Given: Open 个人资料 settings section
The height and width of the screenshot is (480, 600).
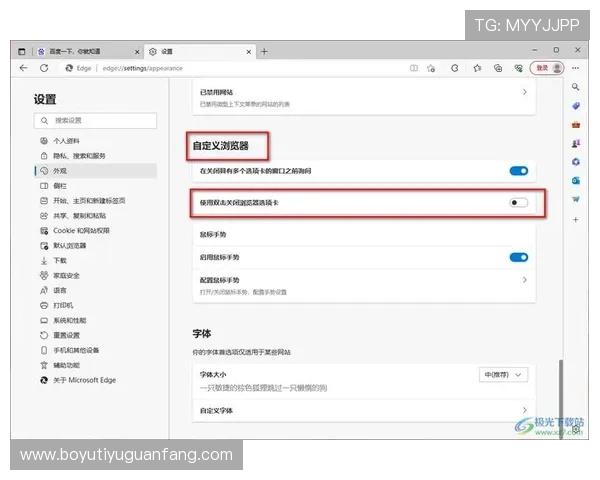Looking at the screenshot, I should click(x=96, y=141).
